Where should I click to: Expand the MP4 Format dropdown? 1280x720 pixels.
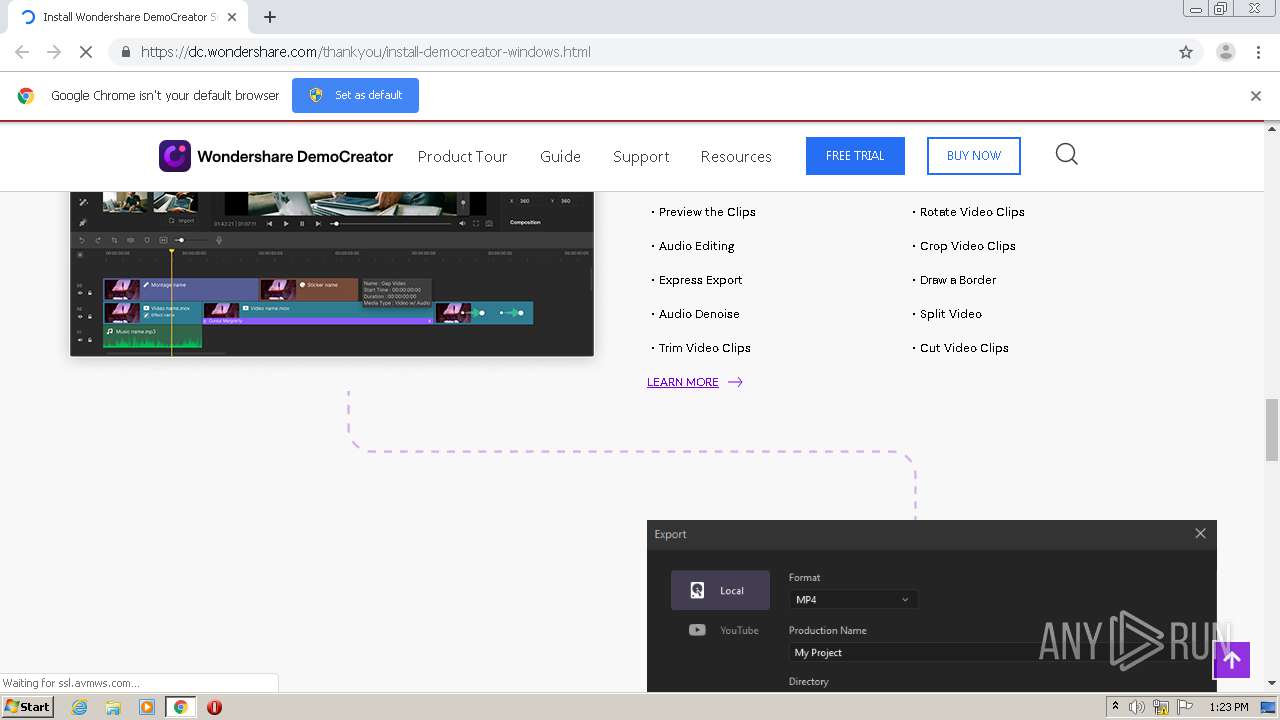click(x=853, y=600)
